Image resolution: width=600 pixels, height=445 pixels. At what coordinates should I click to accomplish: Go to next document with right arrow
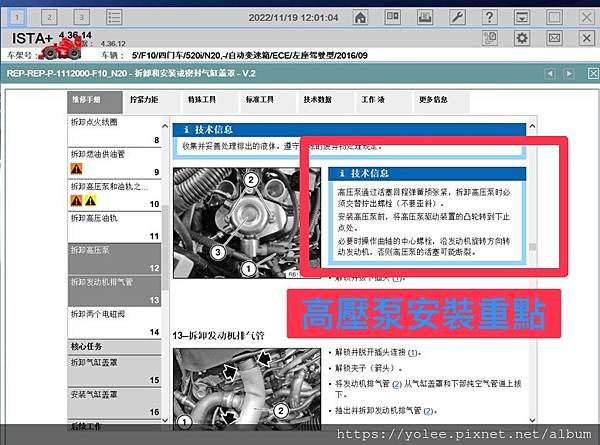click(x=569, y=73)
